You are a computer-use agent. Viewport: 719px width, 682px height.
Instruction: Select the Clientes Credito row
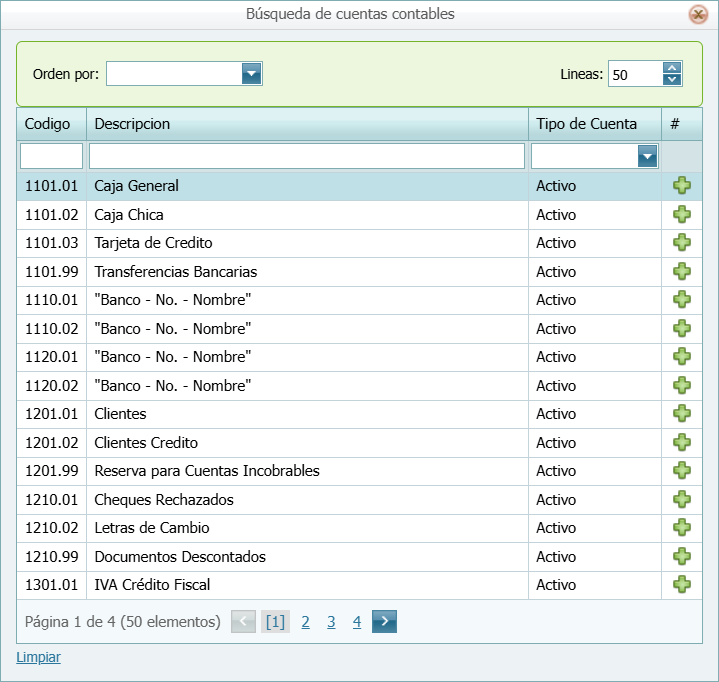[360, 443]
